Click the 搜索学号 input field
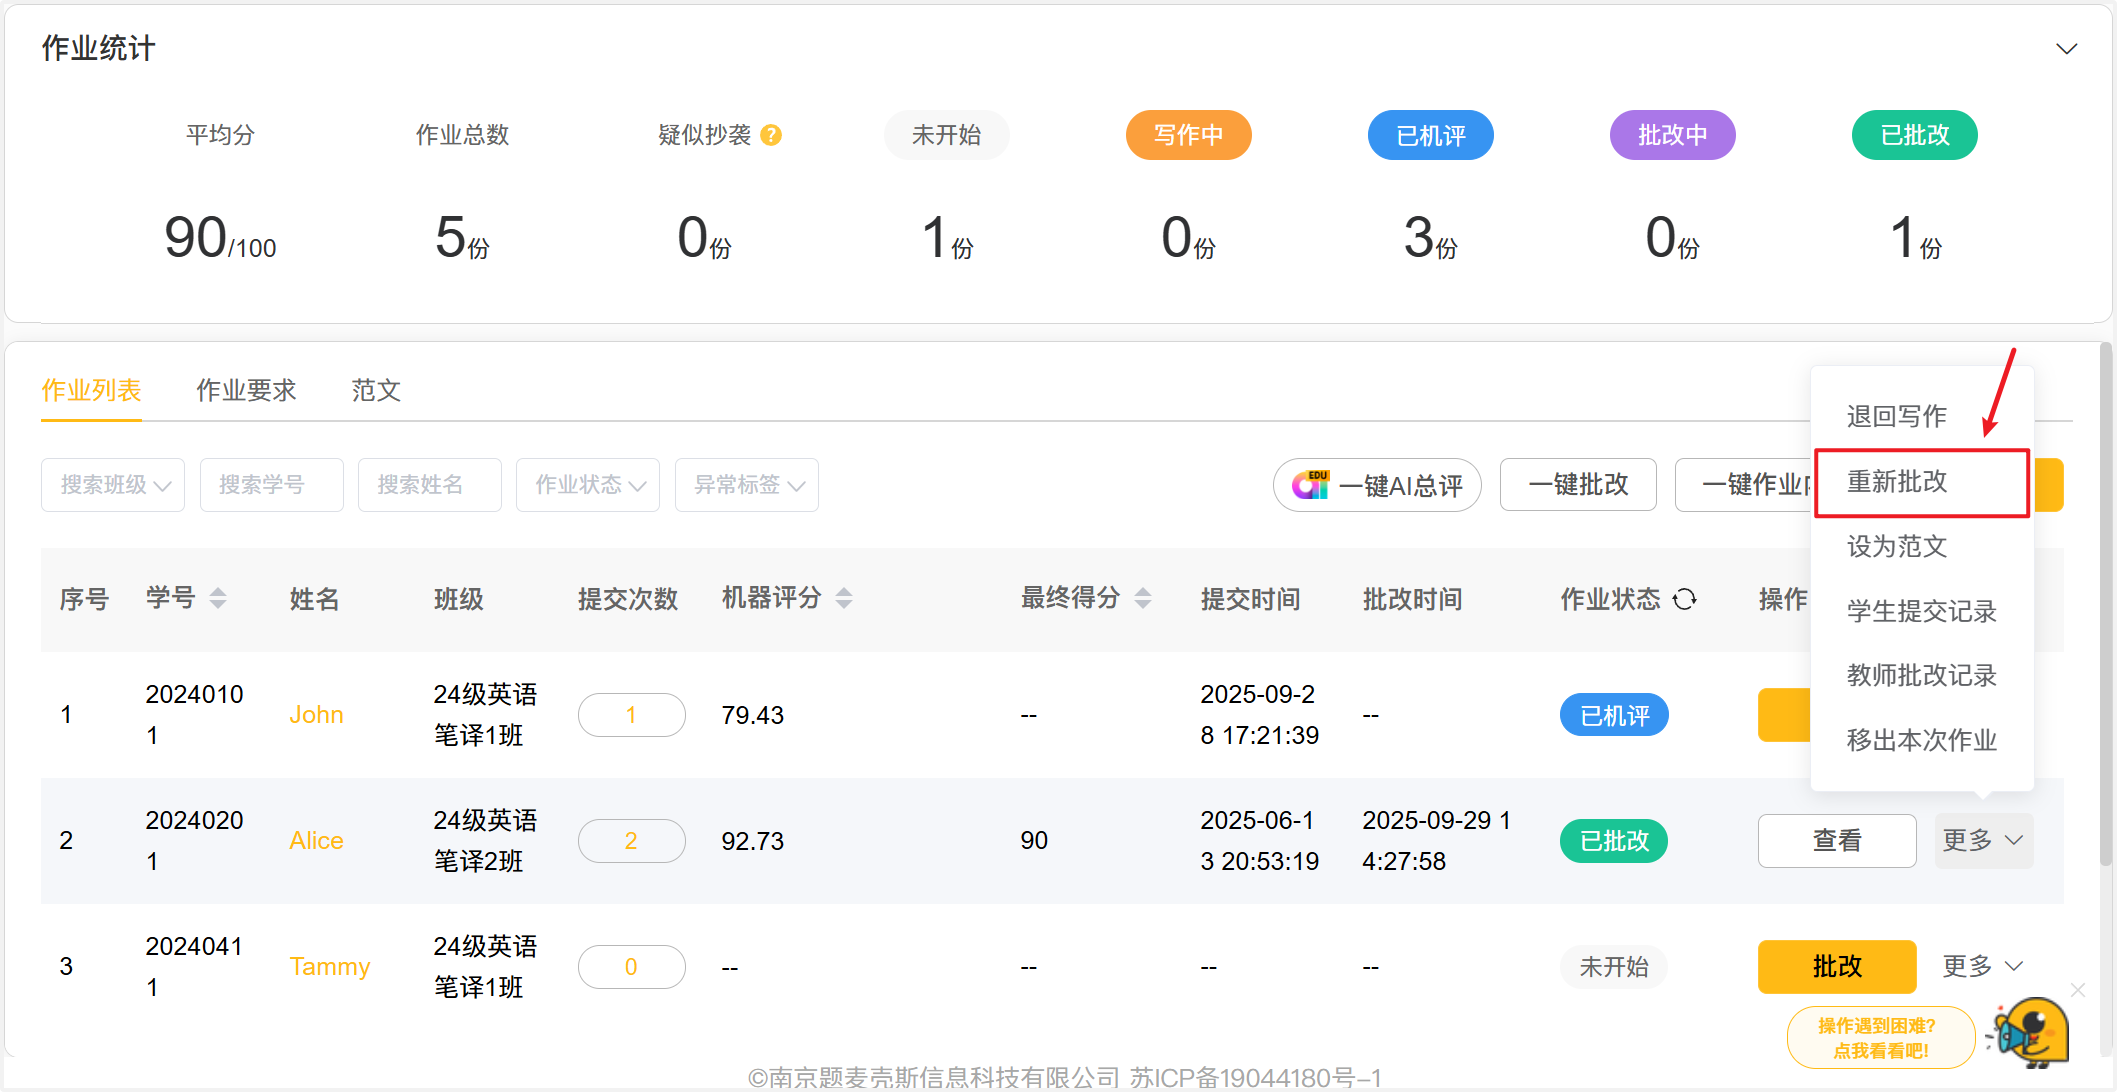This screenshot has width=2117, height=1092. tap(271, 485)
